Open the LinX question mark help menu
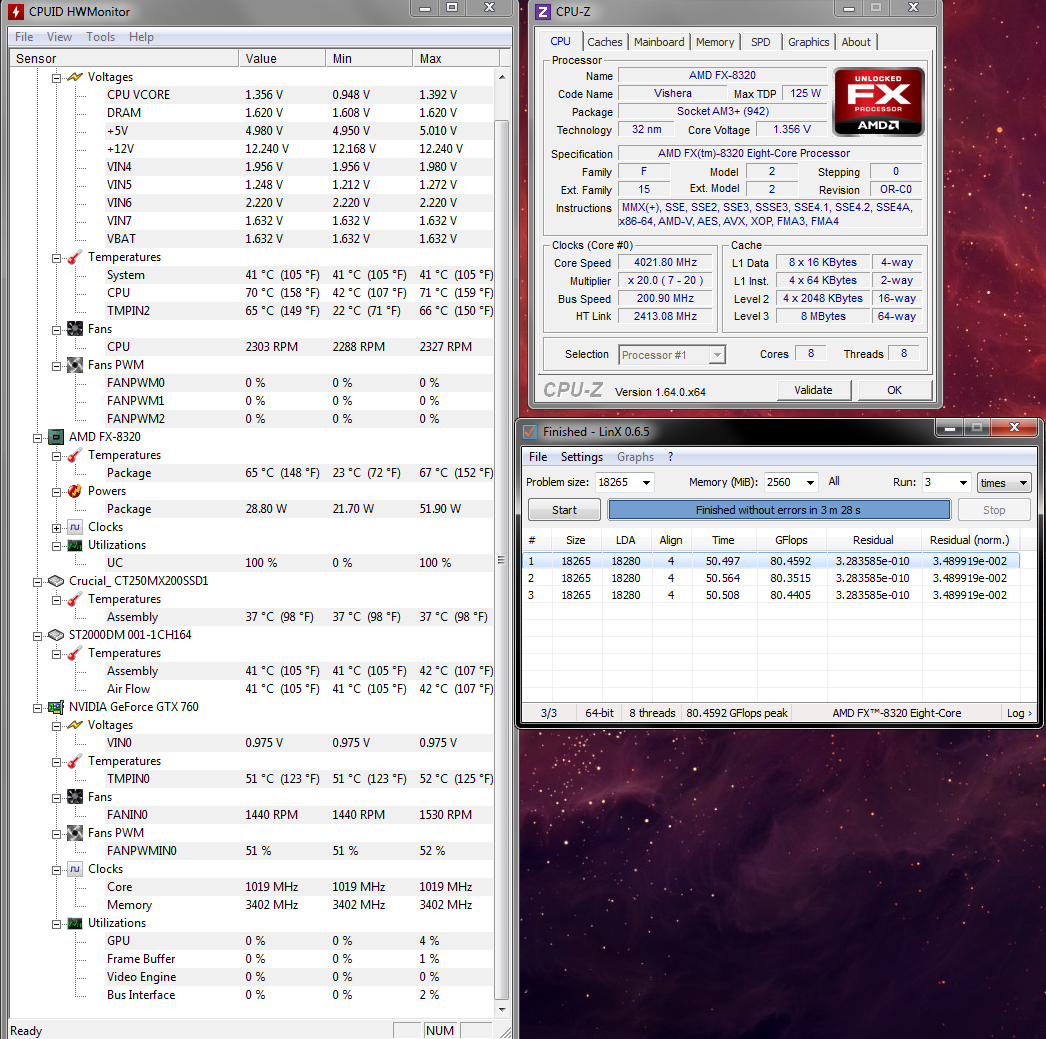Screen dimensions: 1046x1039 pos(670,457)
